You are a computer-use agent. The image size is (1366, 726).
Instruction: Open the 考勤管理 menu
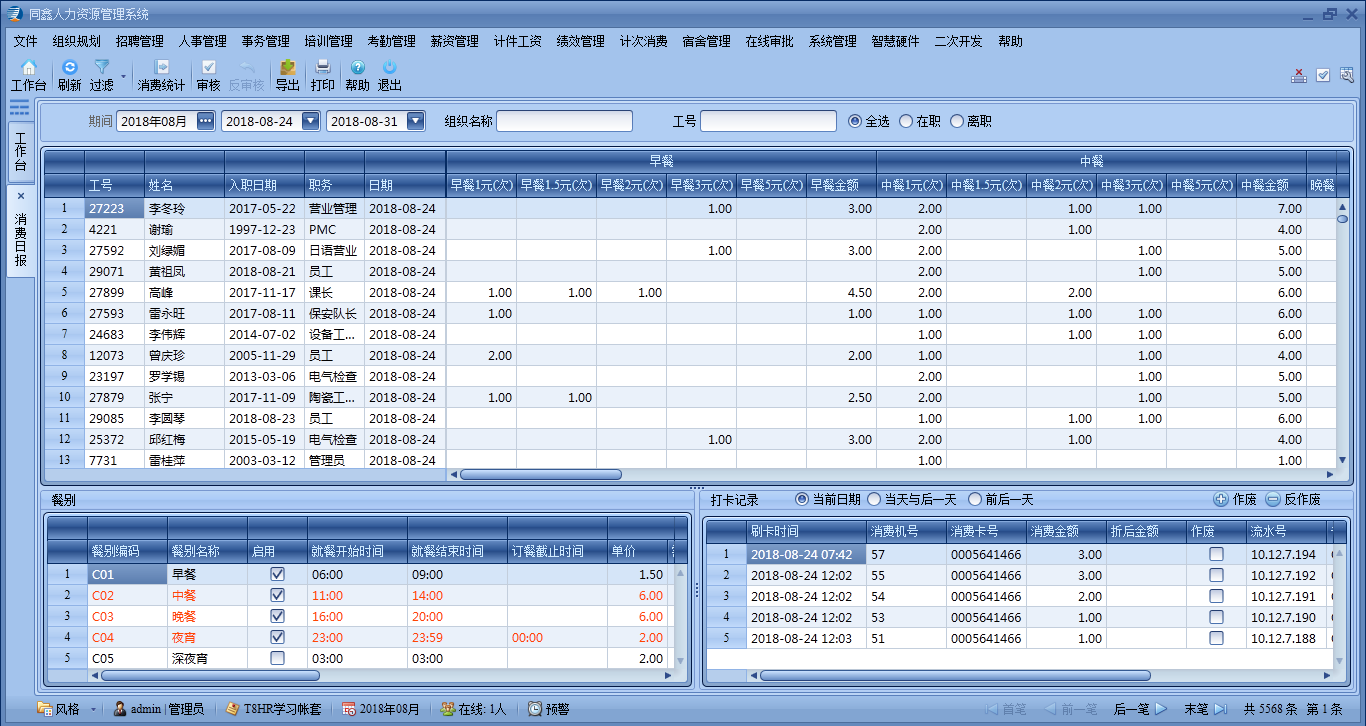point(391,41)
